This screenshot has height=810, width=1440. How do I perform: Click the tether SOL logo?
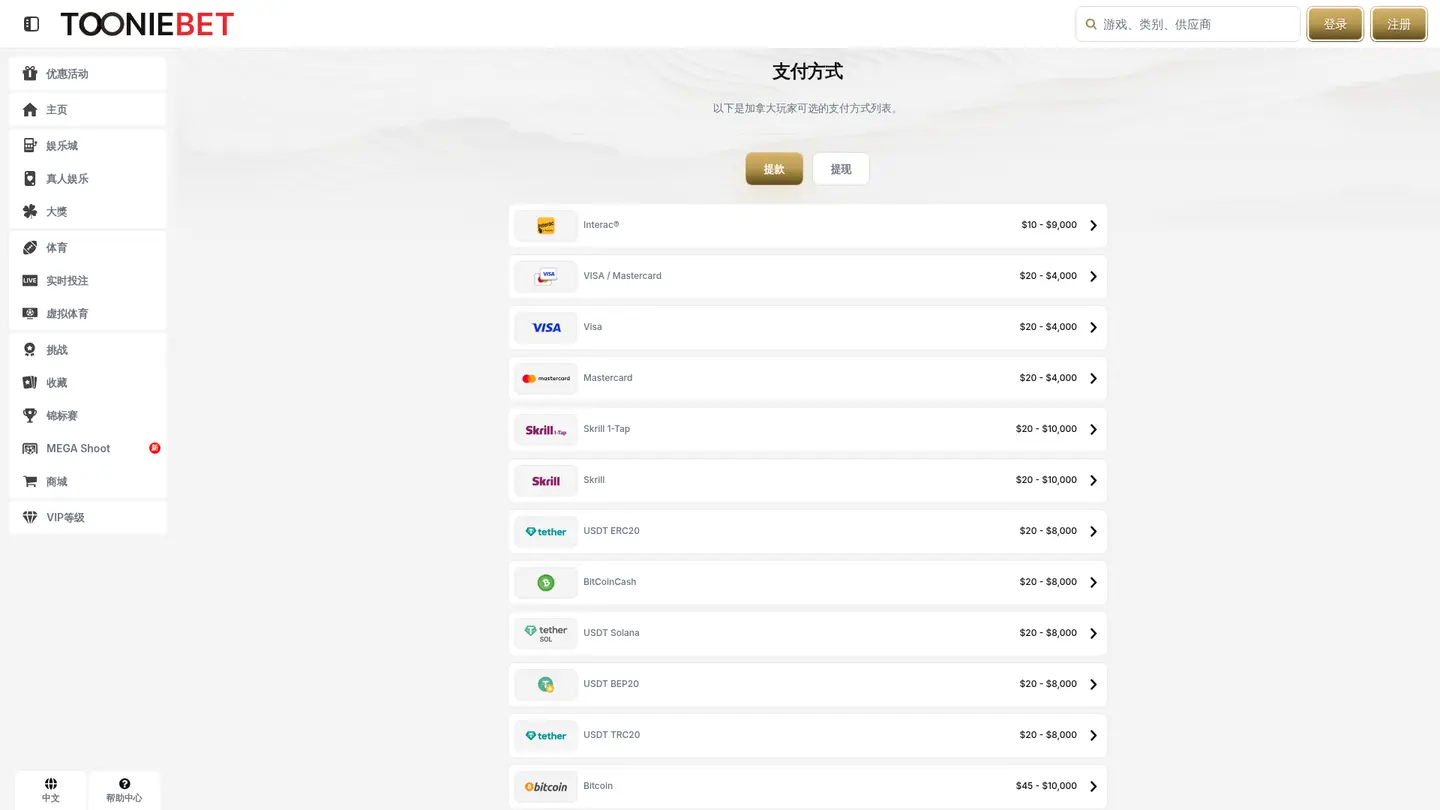point(546,633)
